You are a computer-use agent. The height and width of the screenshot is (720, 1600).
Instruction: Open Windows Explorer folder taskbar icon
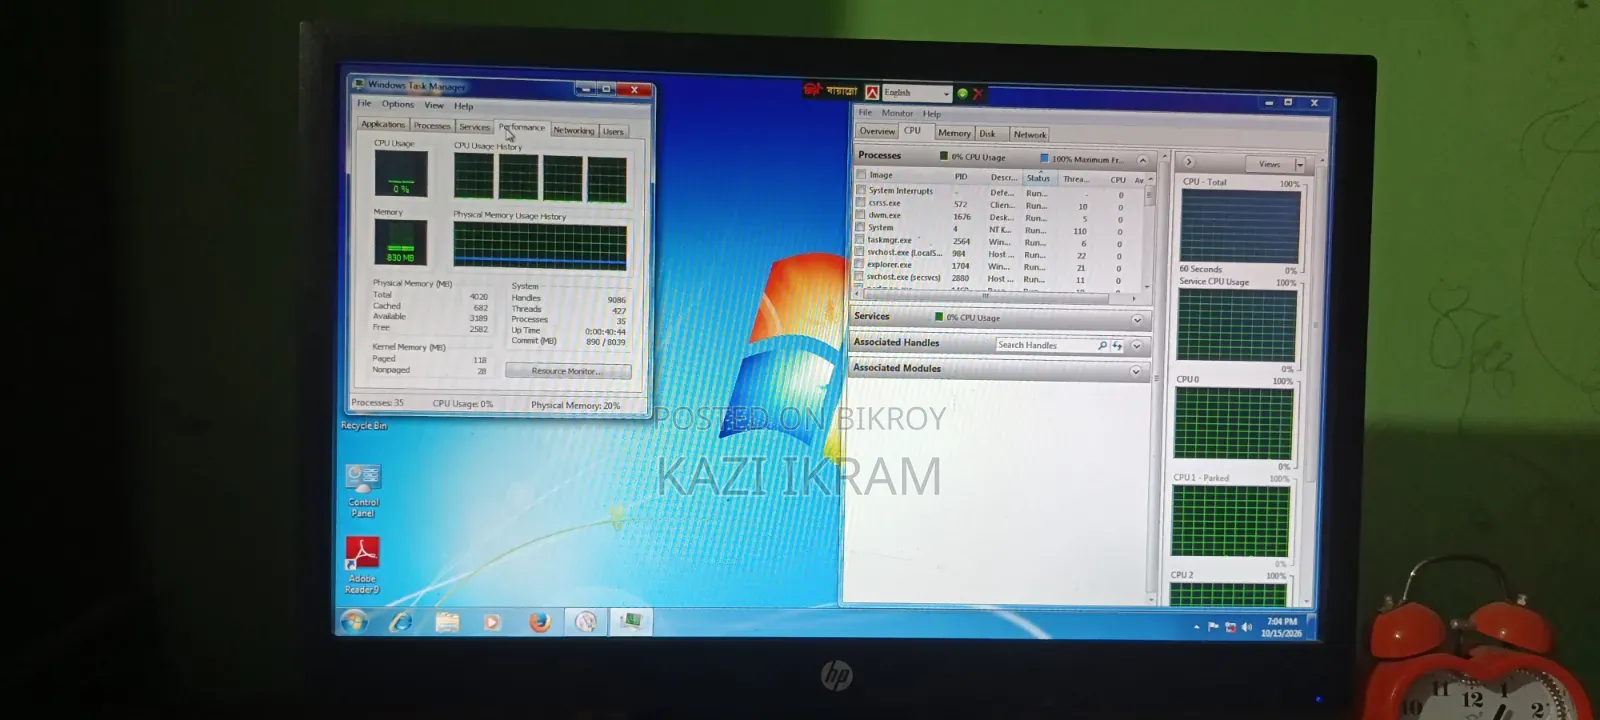tap(447, 622)
